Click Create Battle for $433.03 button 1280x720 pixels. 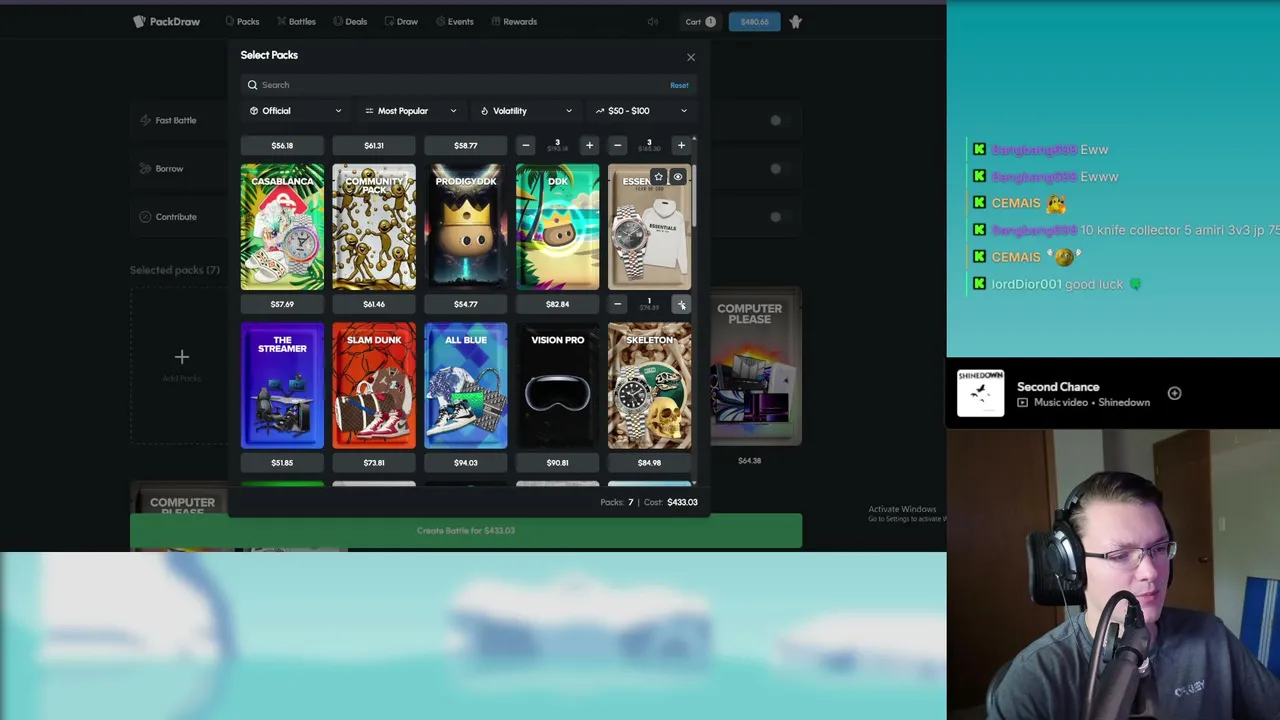tap(466, 530)
